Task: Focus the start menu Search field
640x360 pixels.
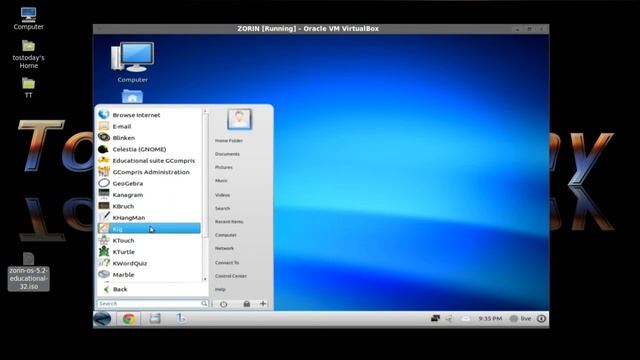Action: click(x=149, y=304)
